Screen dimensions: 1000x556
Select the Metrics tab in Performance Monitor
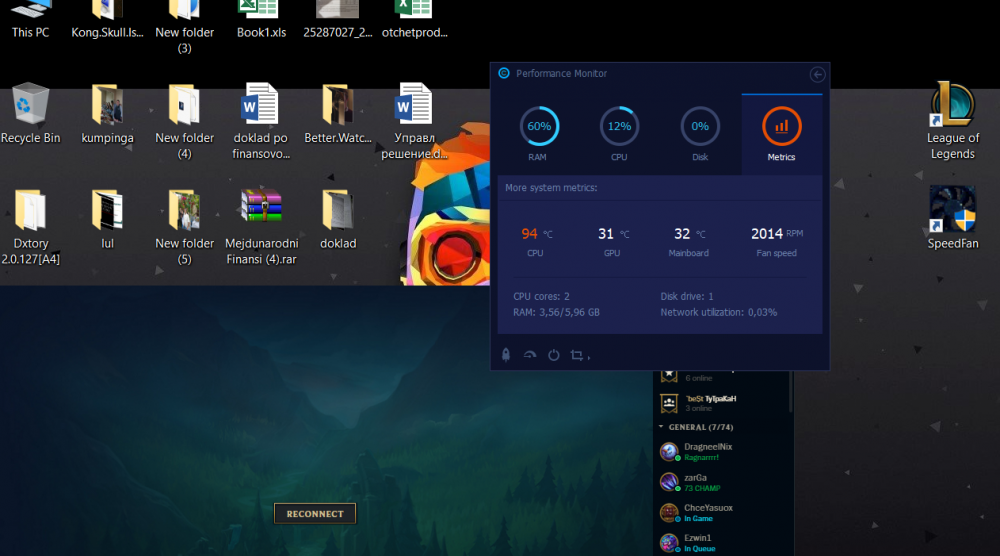[781, 134]
